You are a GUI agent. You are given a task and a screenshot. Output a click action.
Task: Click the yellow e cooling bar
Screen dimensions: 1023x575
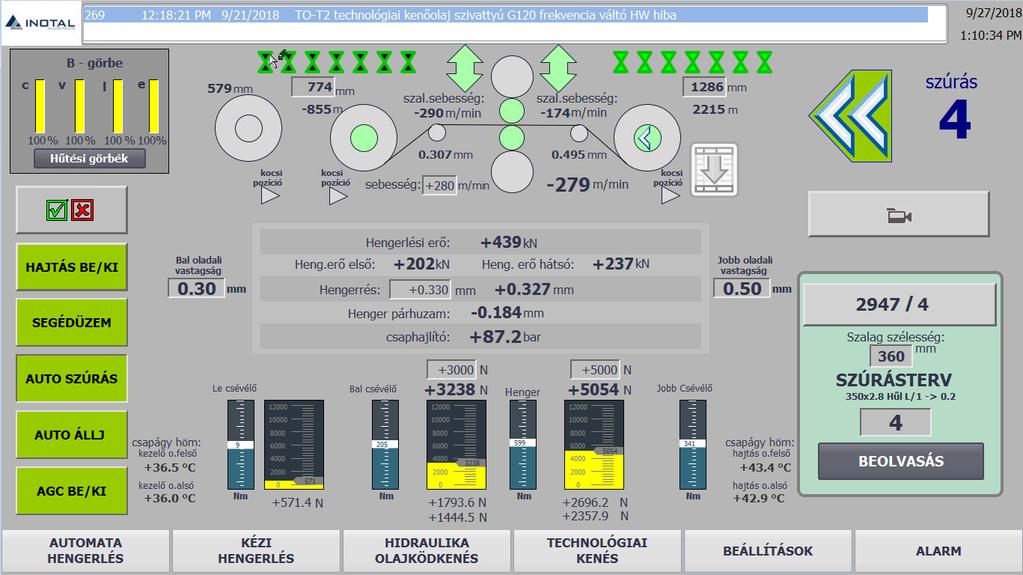point(154,106)
